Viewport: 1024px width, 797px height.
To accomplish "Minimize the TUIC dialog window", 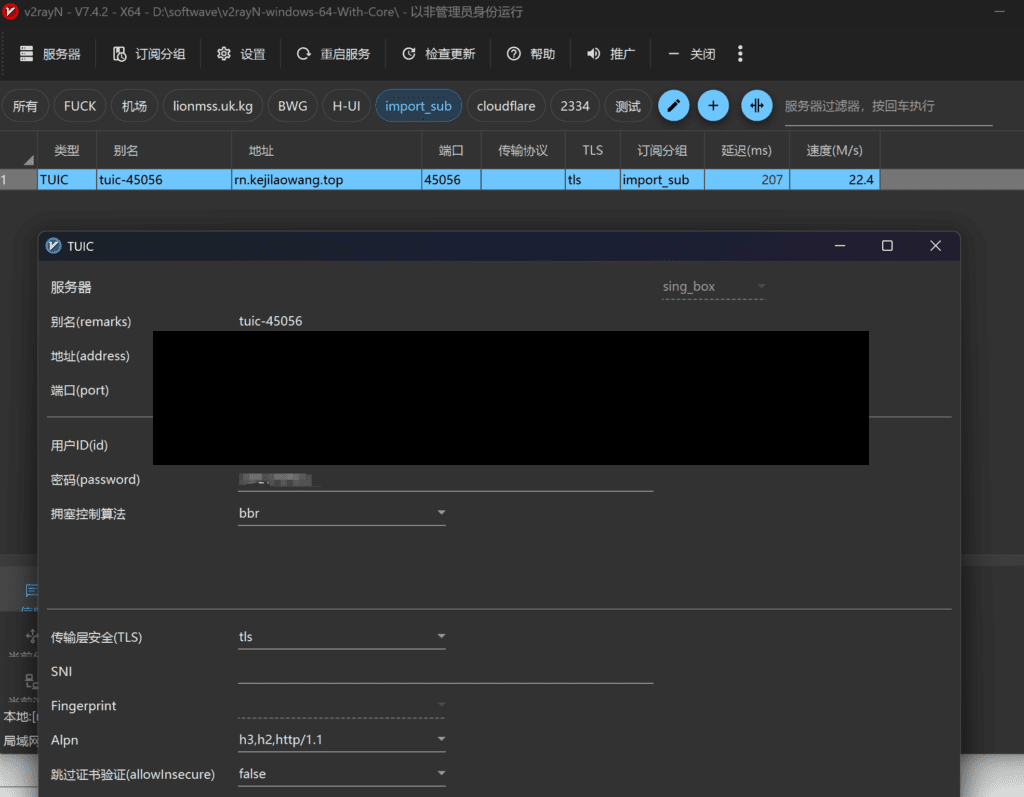I will [840, 246].
